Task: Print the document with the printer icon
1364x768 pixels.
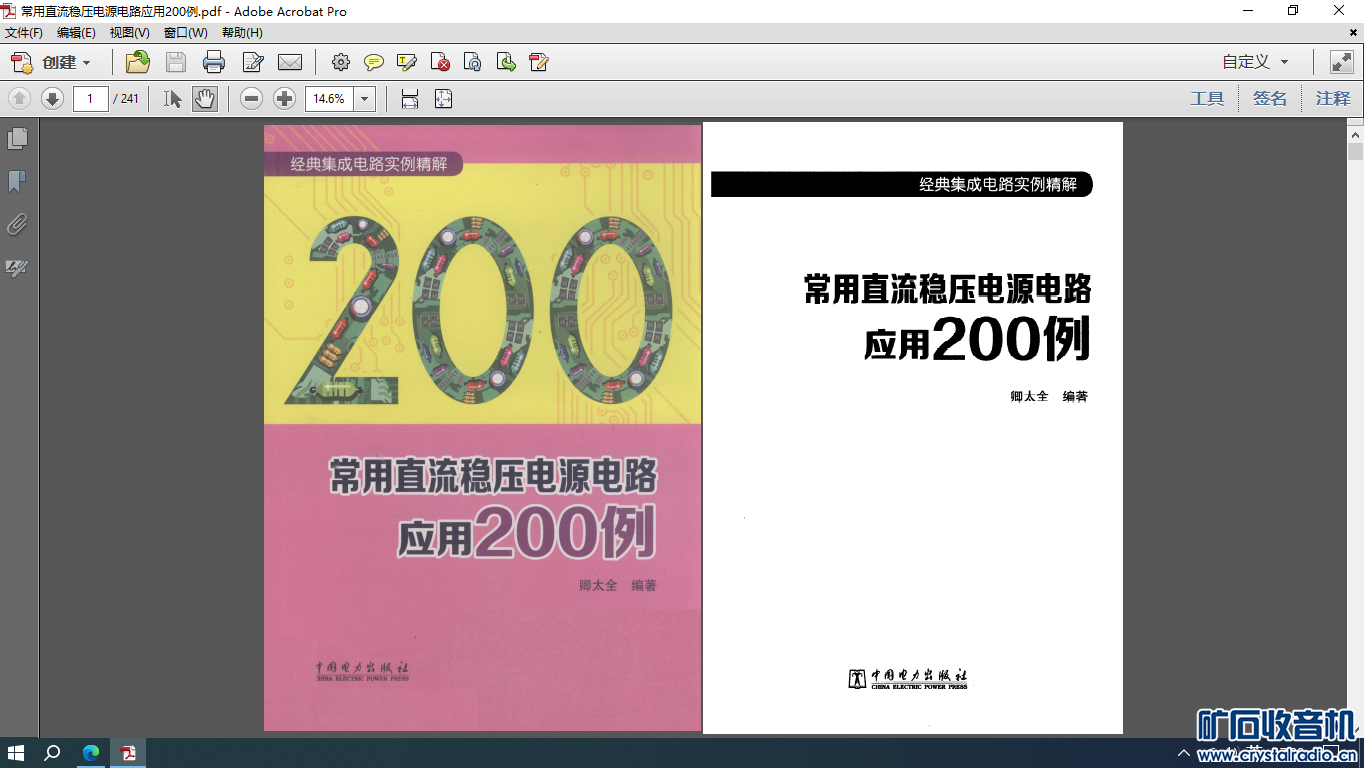Action: coord(214,63)
